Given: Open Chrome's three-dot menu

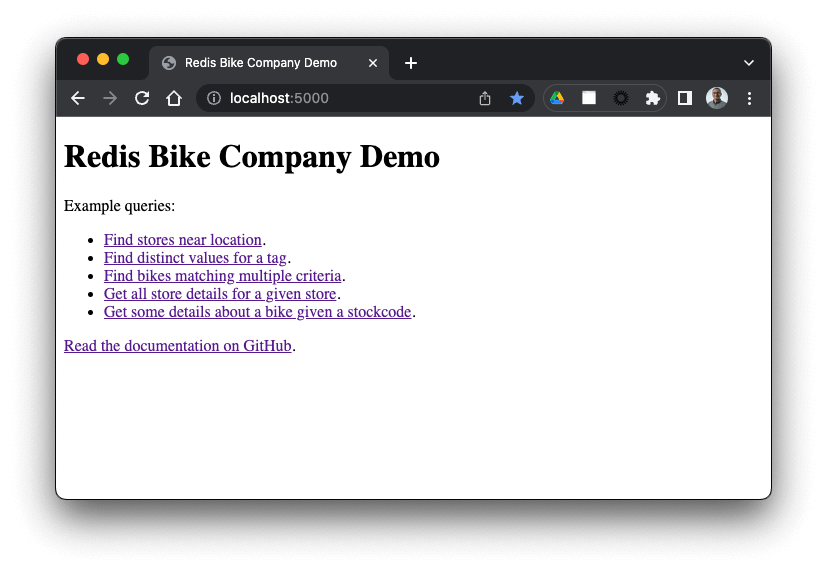Looking at the screenshot, I should pyautogui.click(x=749, y=98).
